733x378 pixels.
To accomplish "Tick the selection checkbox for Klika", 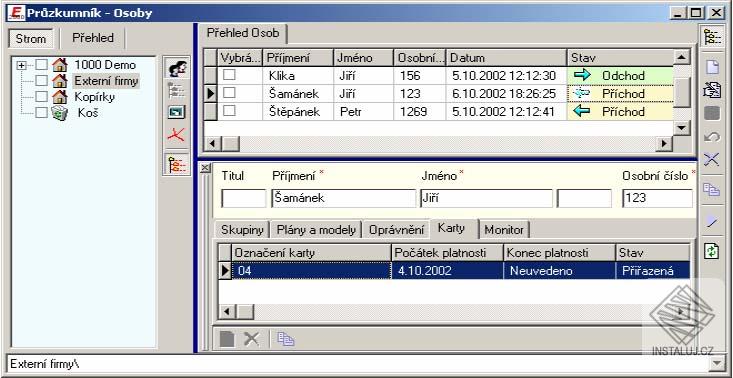I will pyautogui.click(x=229, y=74).
